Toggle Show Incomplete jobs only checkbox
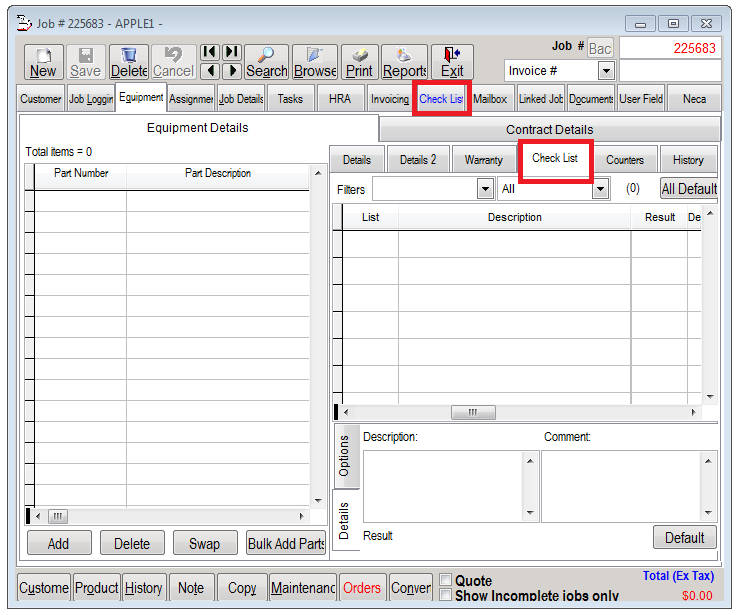The image size is (736, 615). 446,595
